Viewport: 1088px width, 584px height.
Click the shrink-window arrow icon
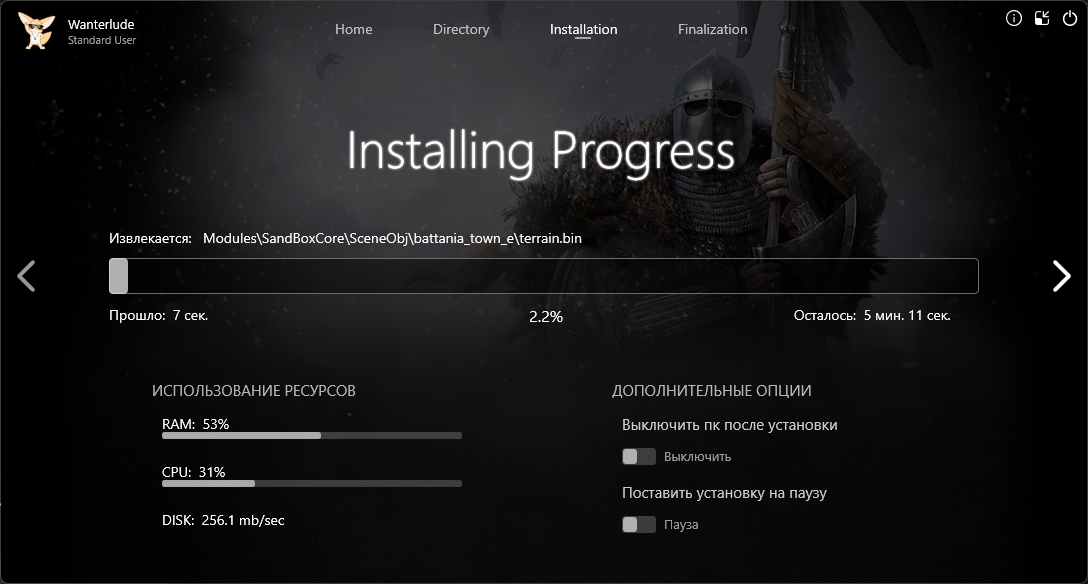coord(1042,18)
